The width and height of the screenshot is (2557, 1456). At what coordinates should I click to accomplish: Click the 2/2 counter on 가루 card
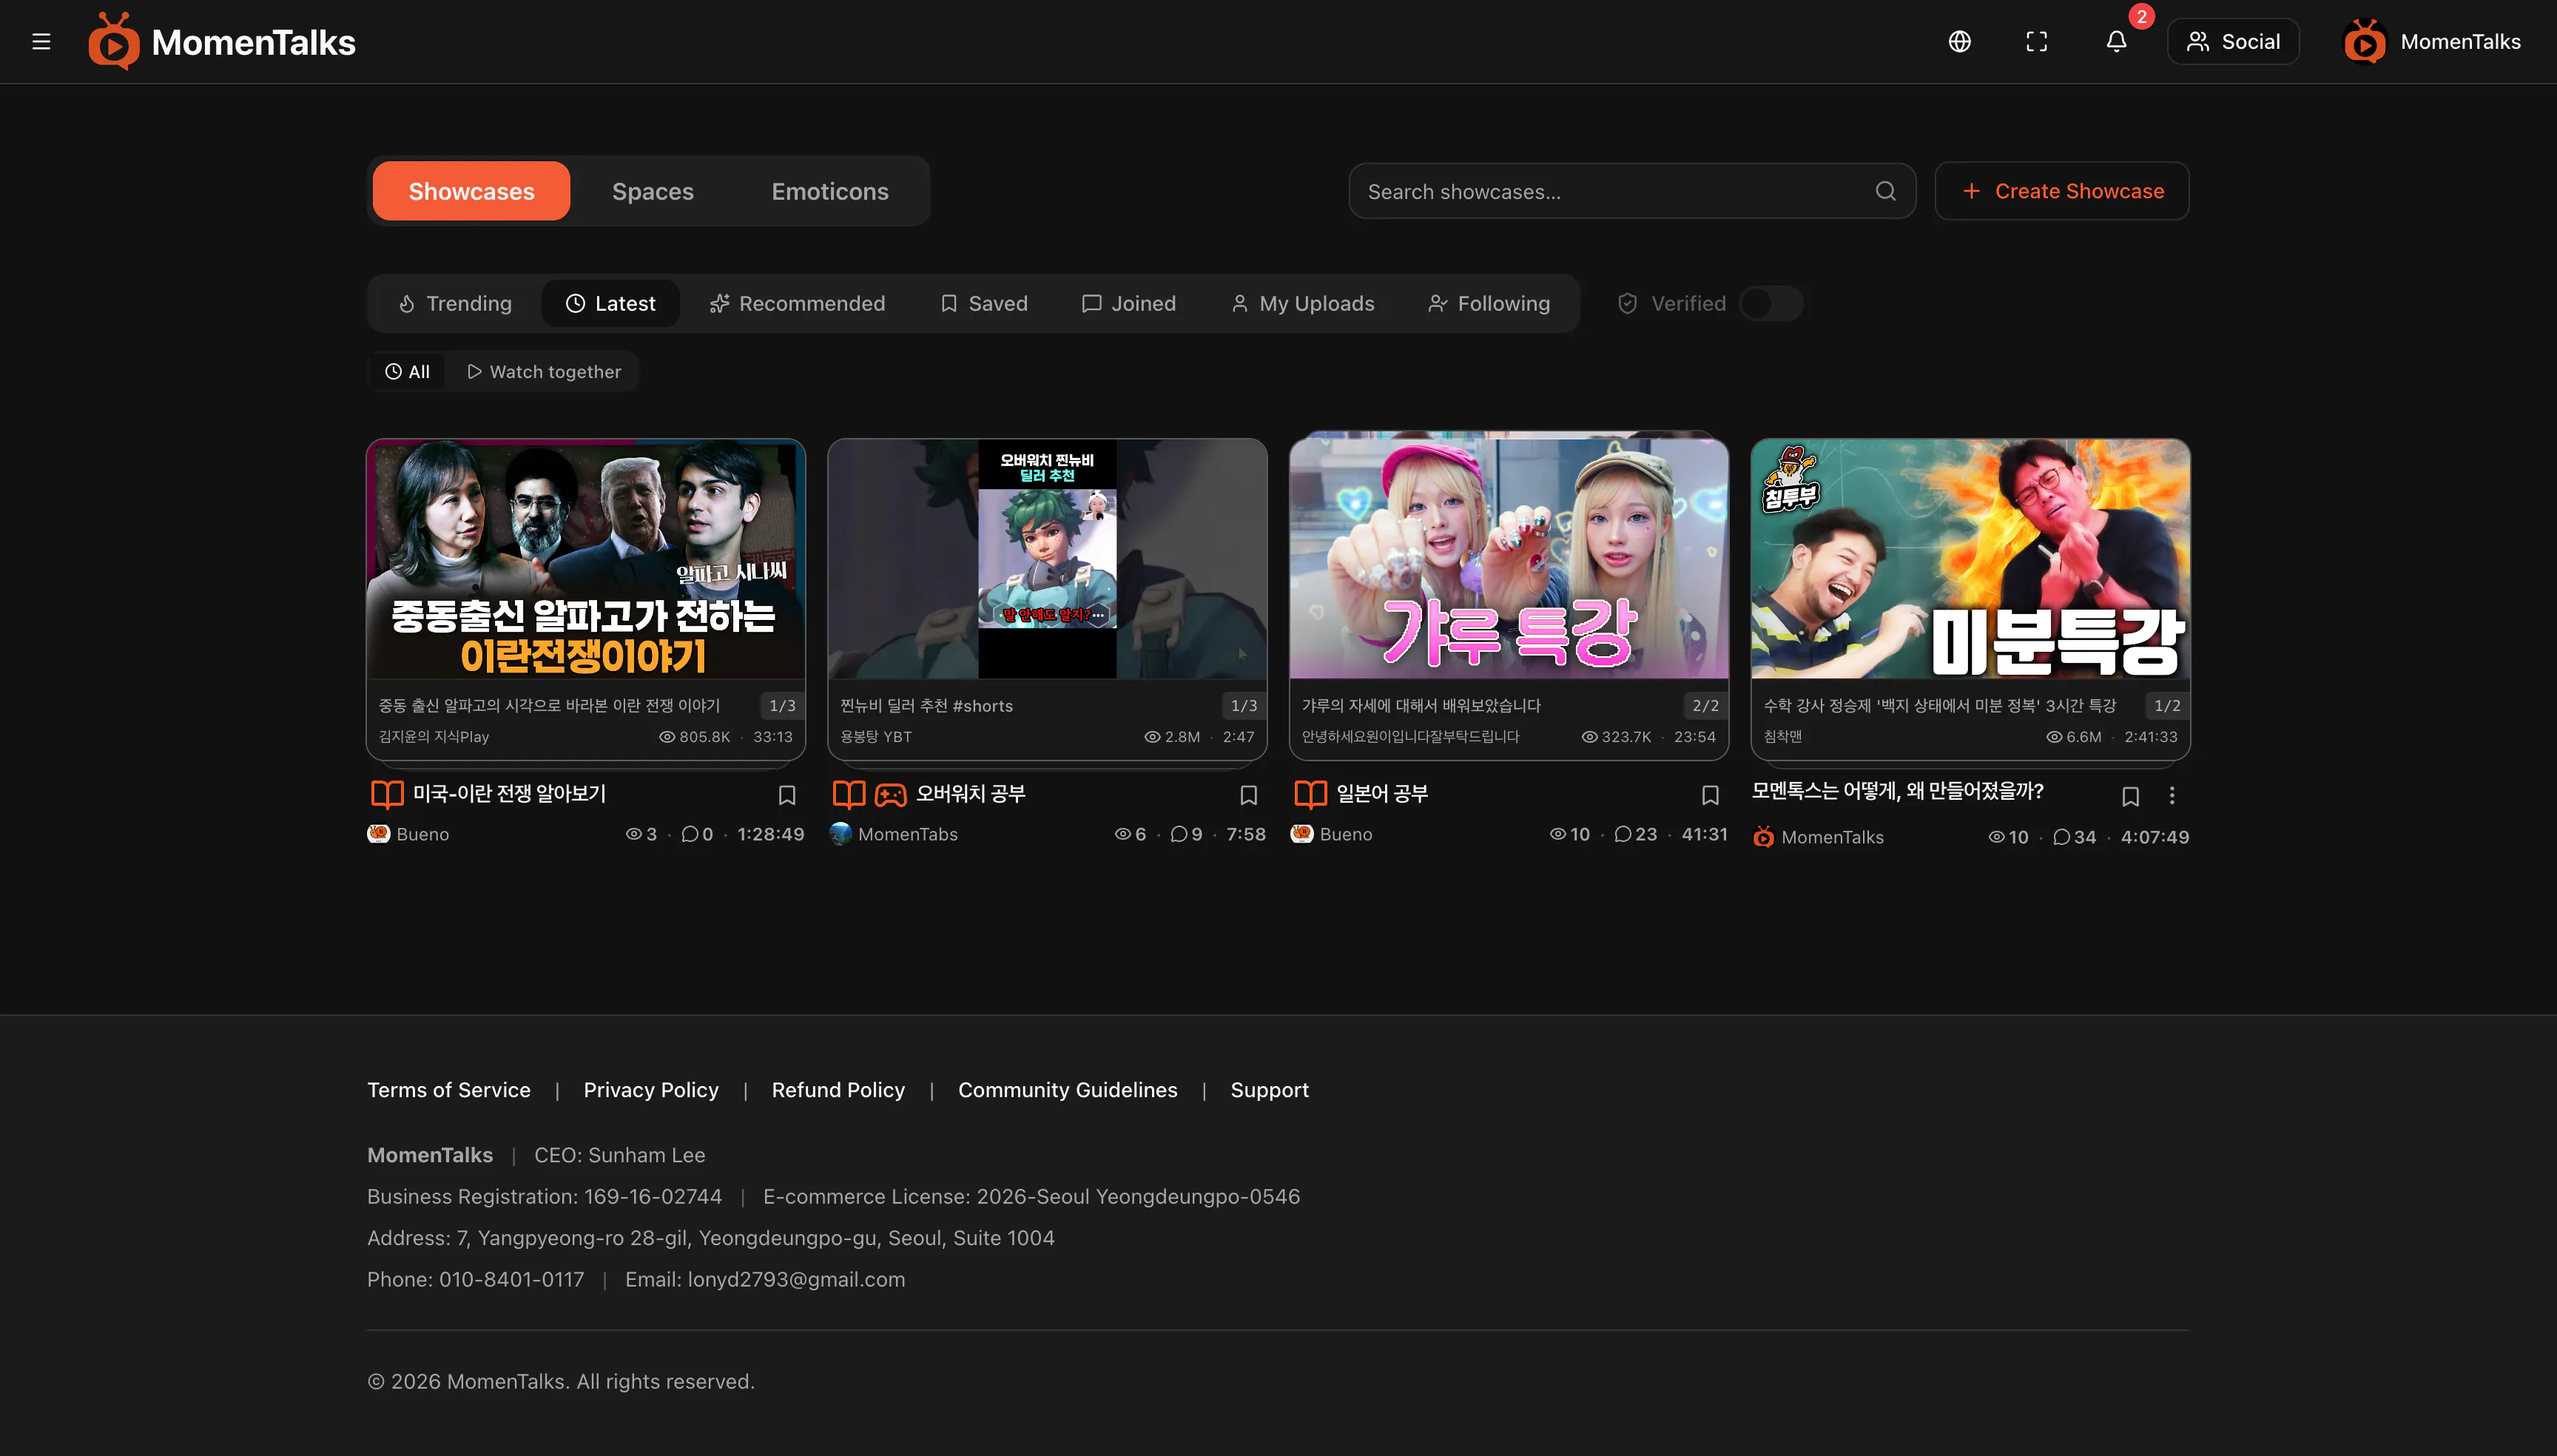1705,706
